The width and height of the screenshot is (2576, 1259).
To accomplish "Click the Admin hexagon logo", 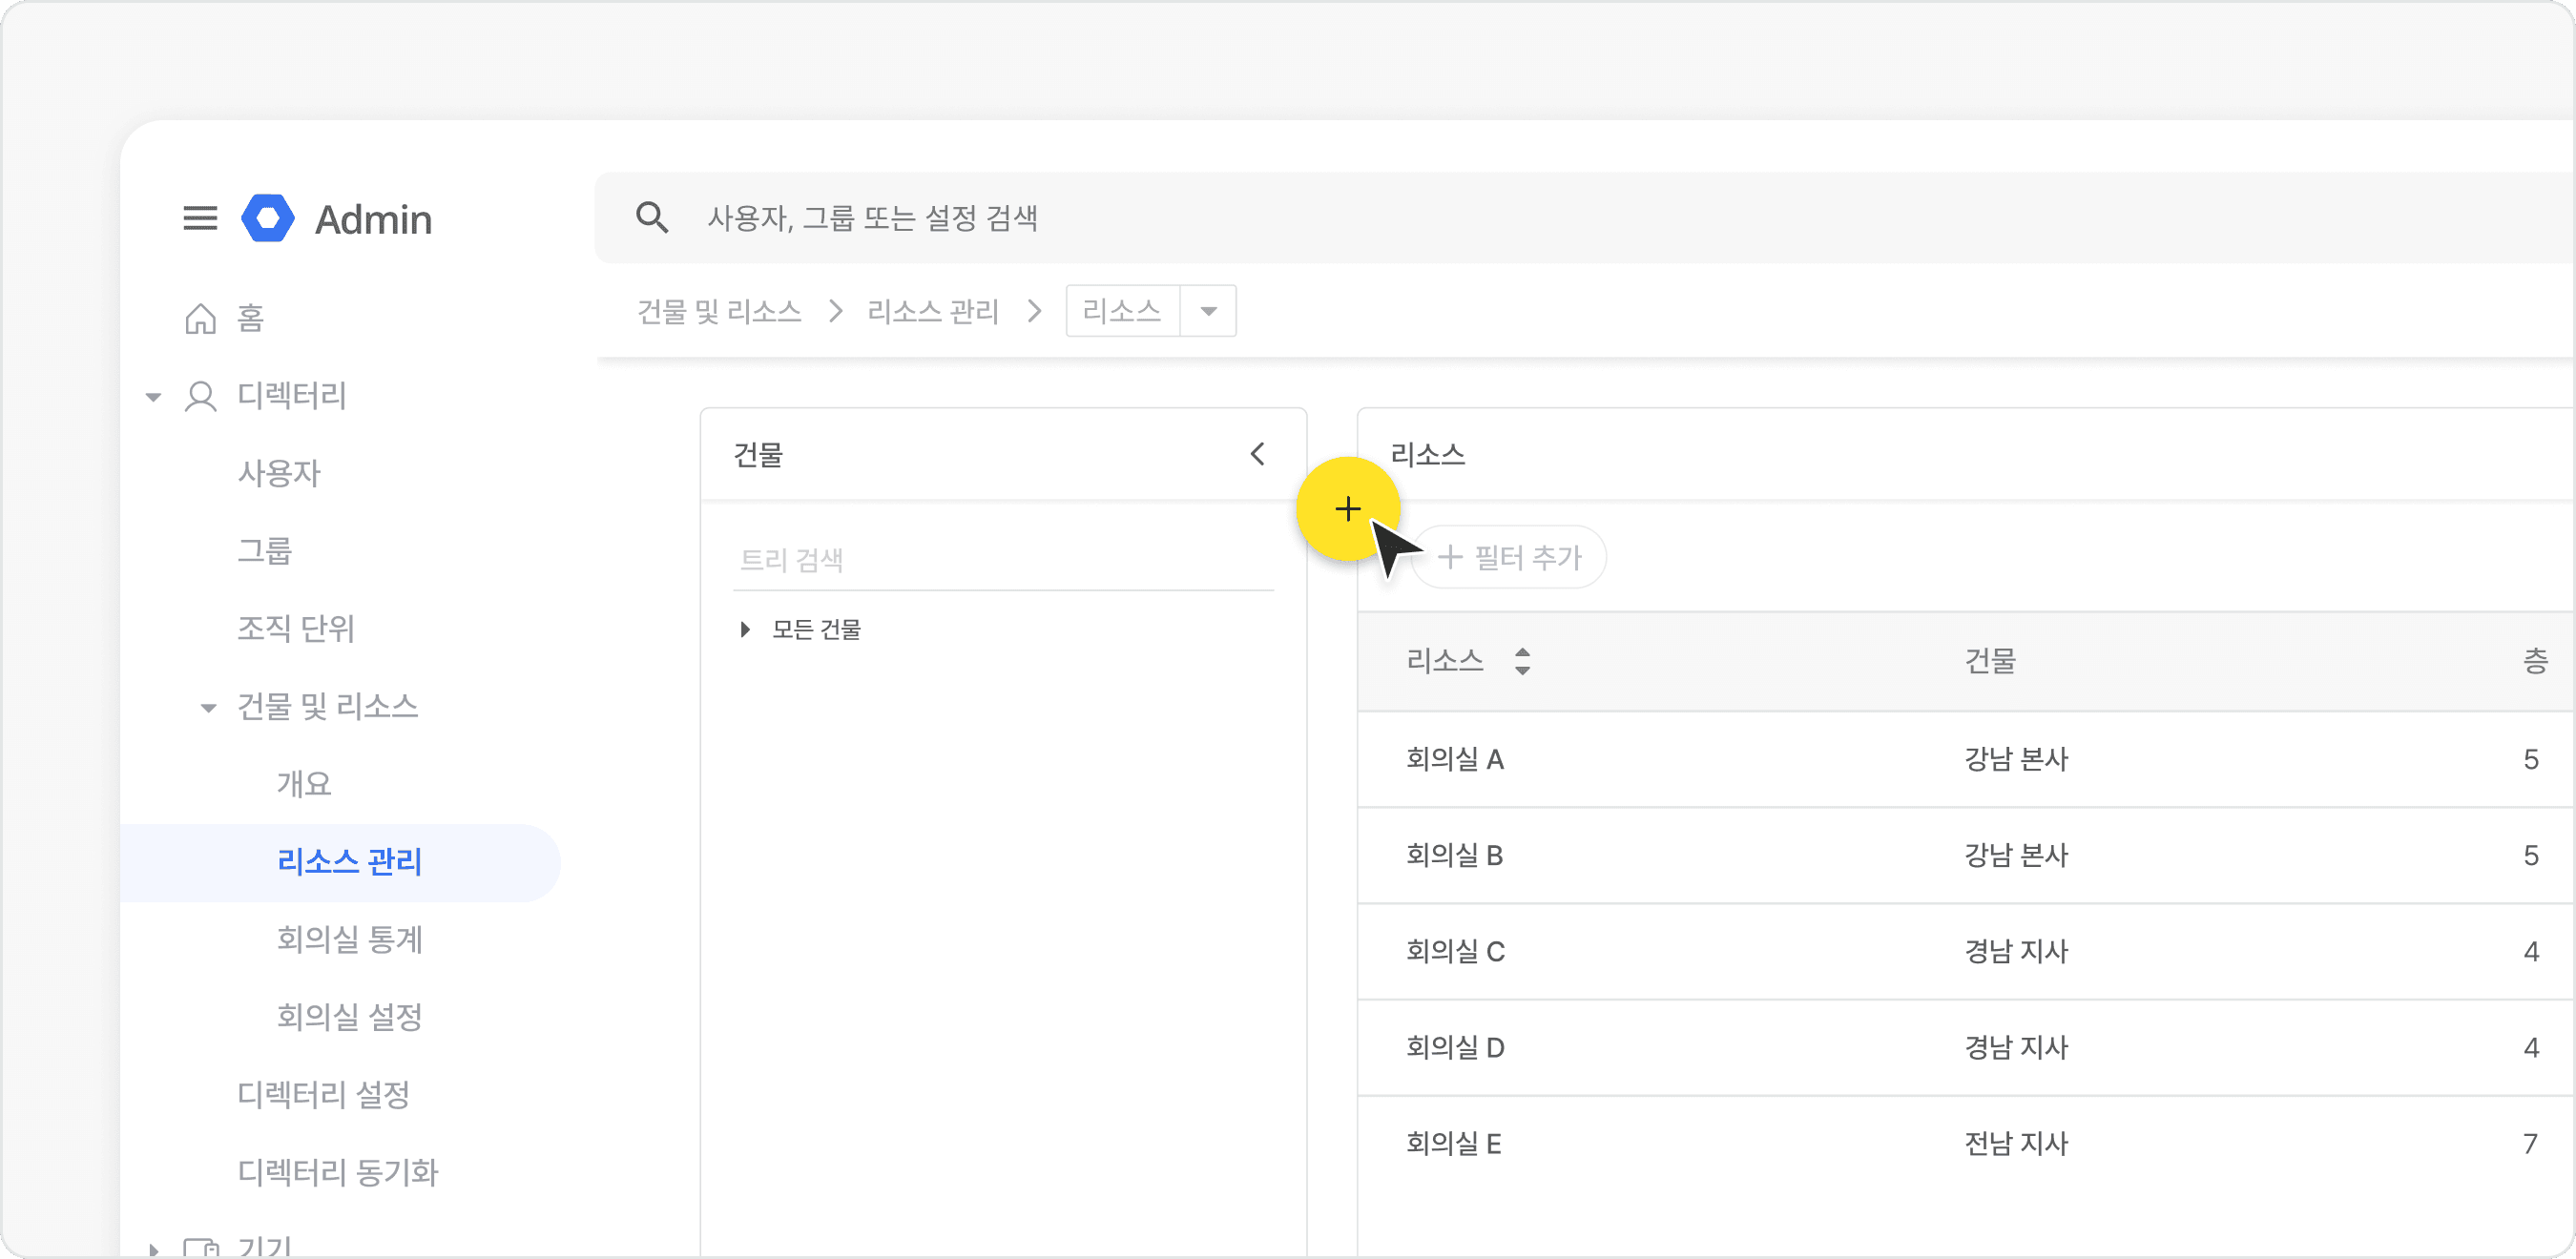I will point(267,219).
